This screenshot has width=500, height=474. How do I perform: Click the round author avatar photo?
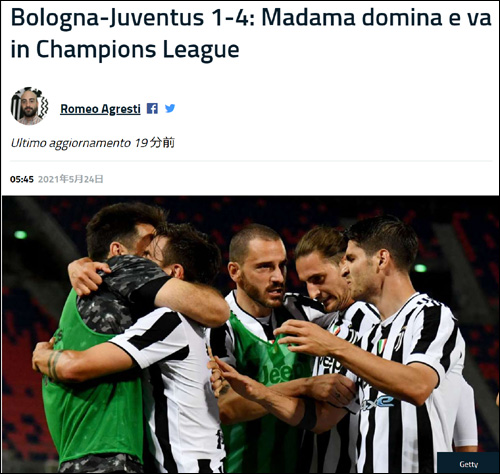coord(29,106)
